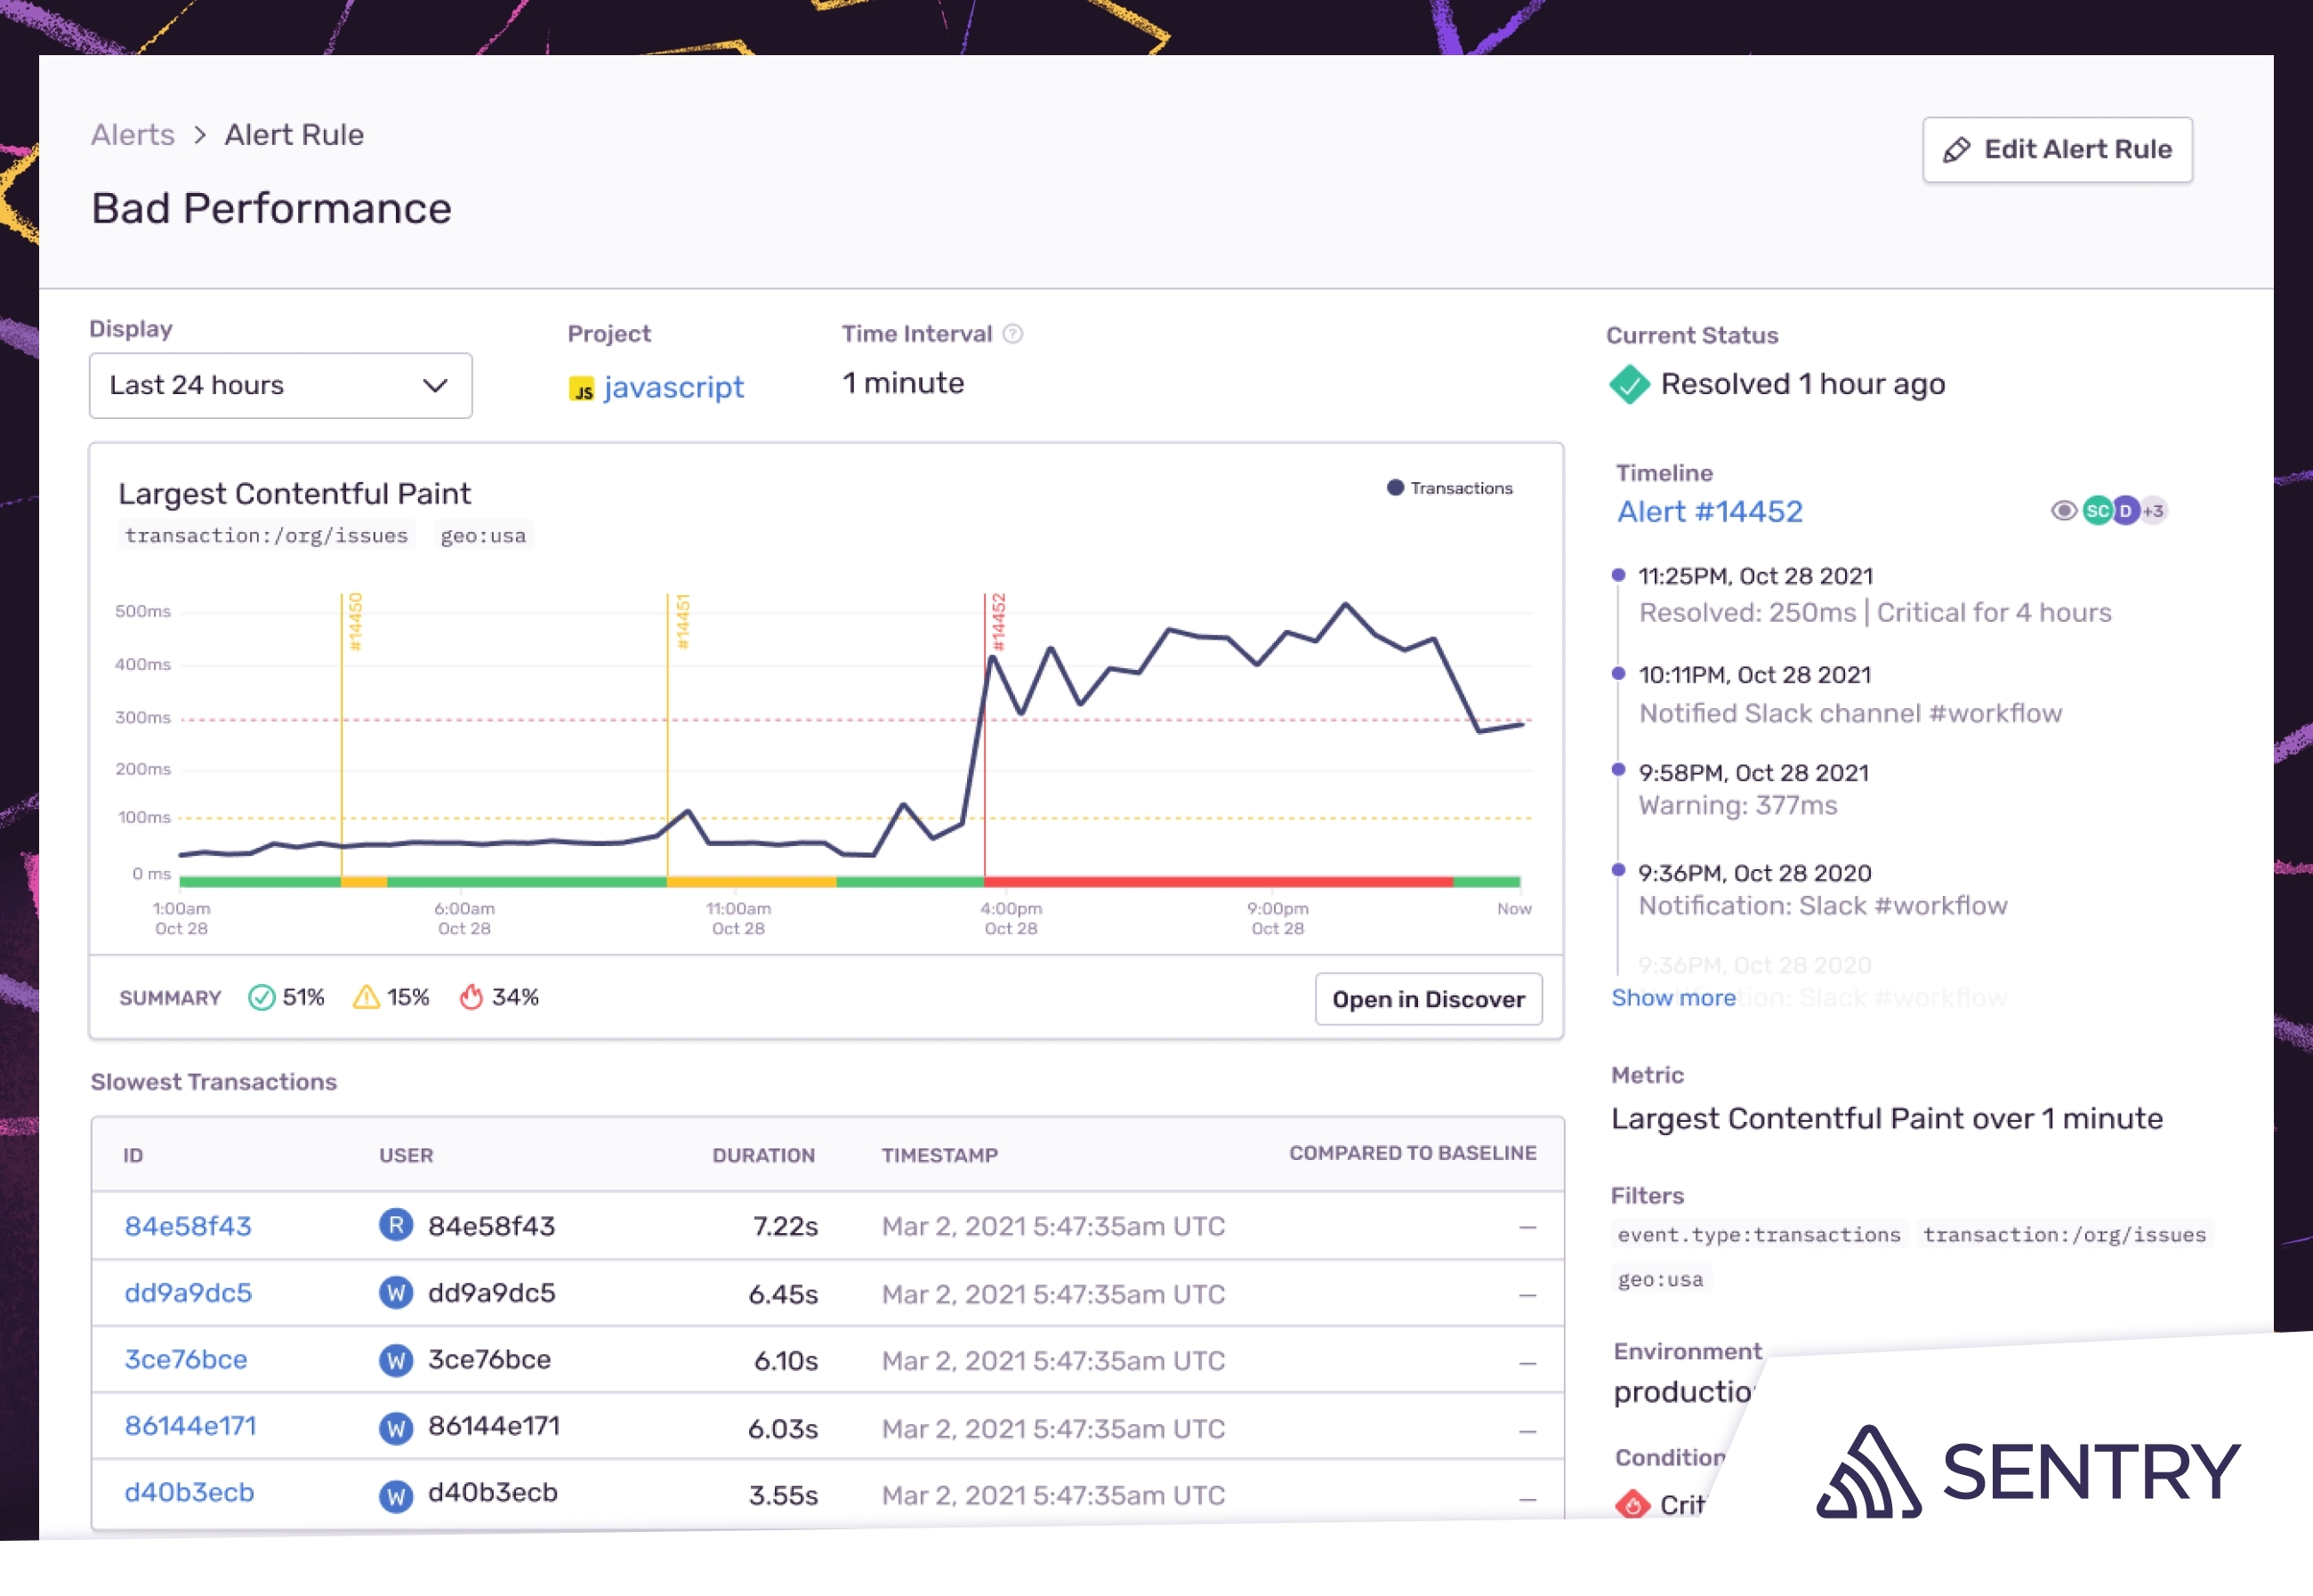Go to Alerts in the breadcrumb
The image size is (2313, 1596).
[133, 135]
